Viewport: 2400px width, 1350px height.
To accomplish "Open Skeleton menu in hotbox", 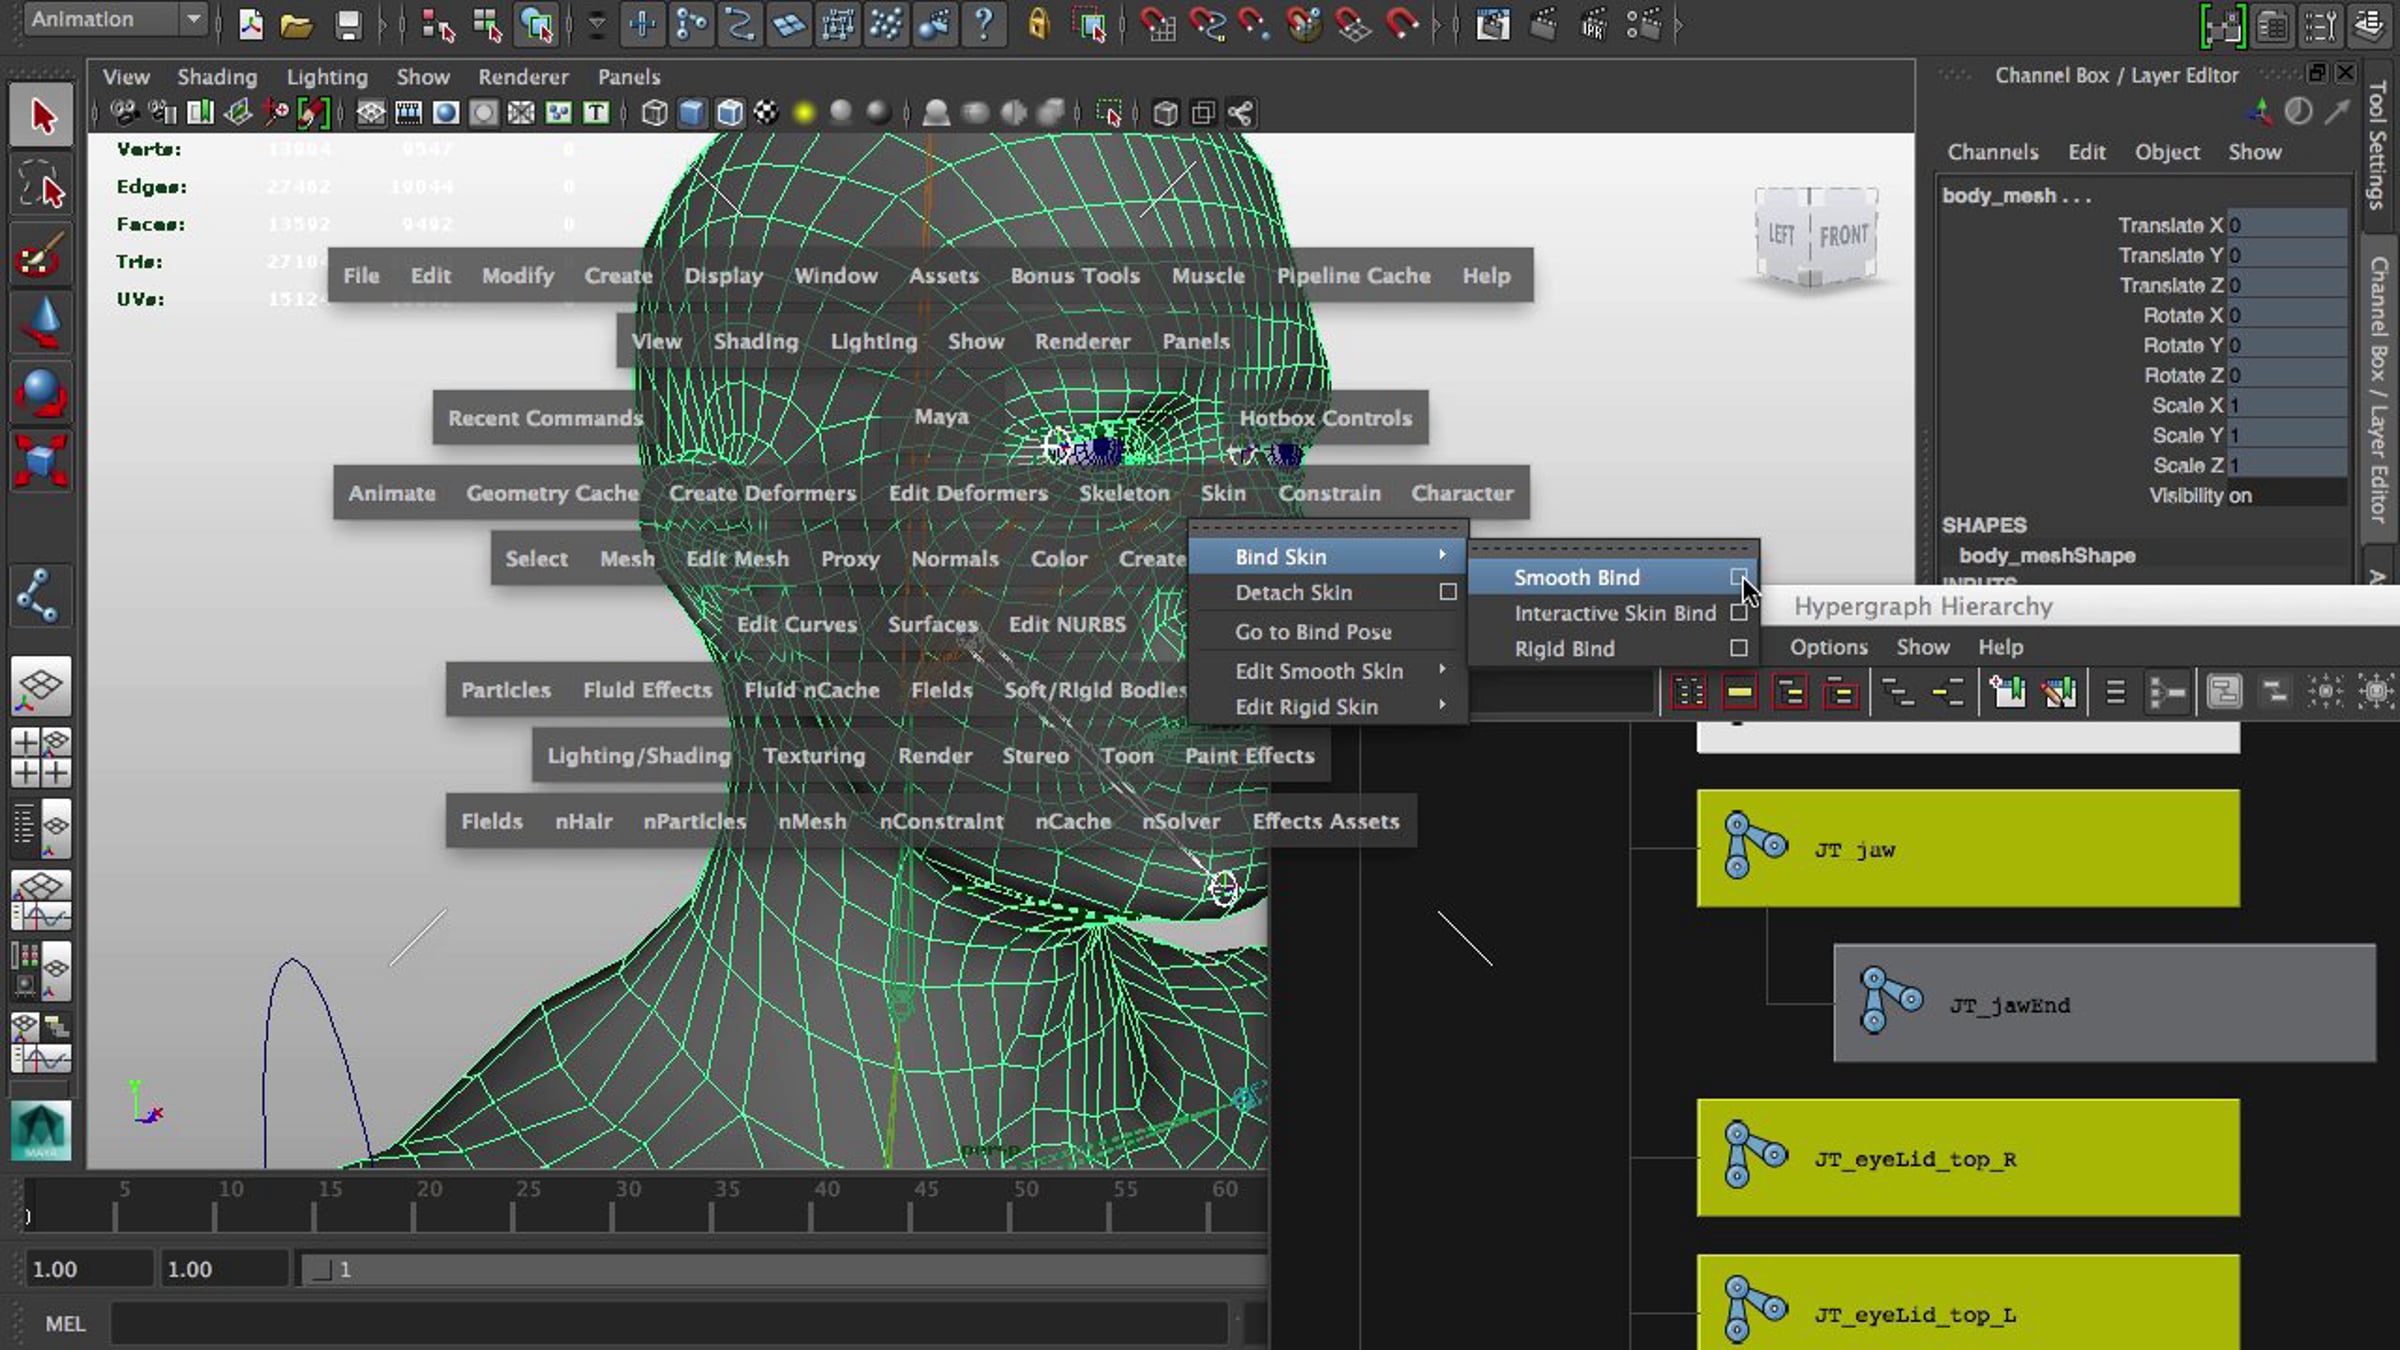I will pos(1124,493).
